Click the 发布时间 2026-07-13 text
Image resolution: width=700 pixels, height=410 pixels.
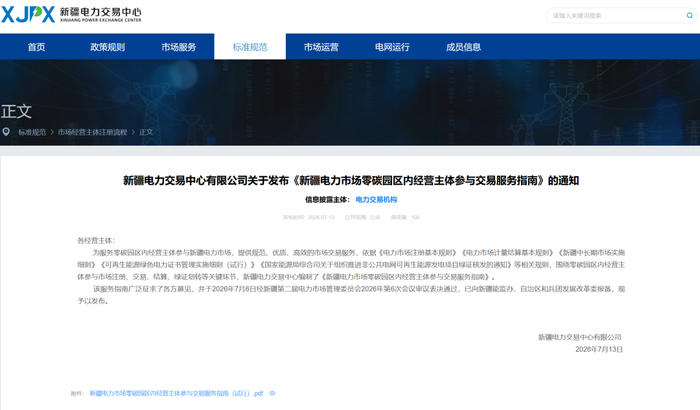pos(308,218)
